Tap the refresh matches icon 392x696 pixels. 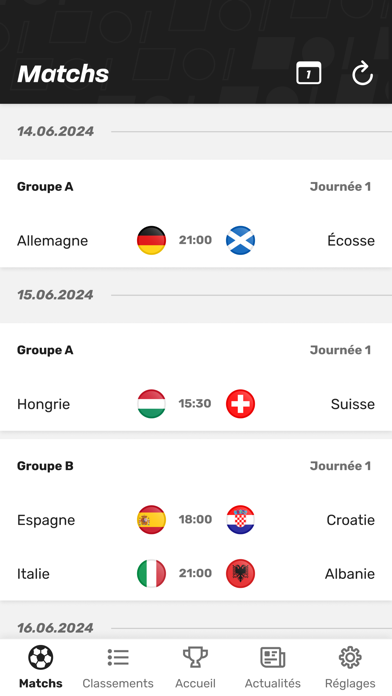coord(362,73)
